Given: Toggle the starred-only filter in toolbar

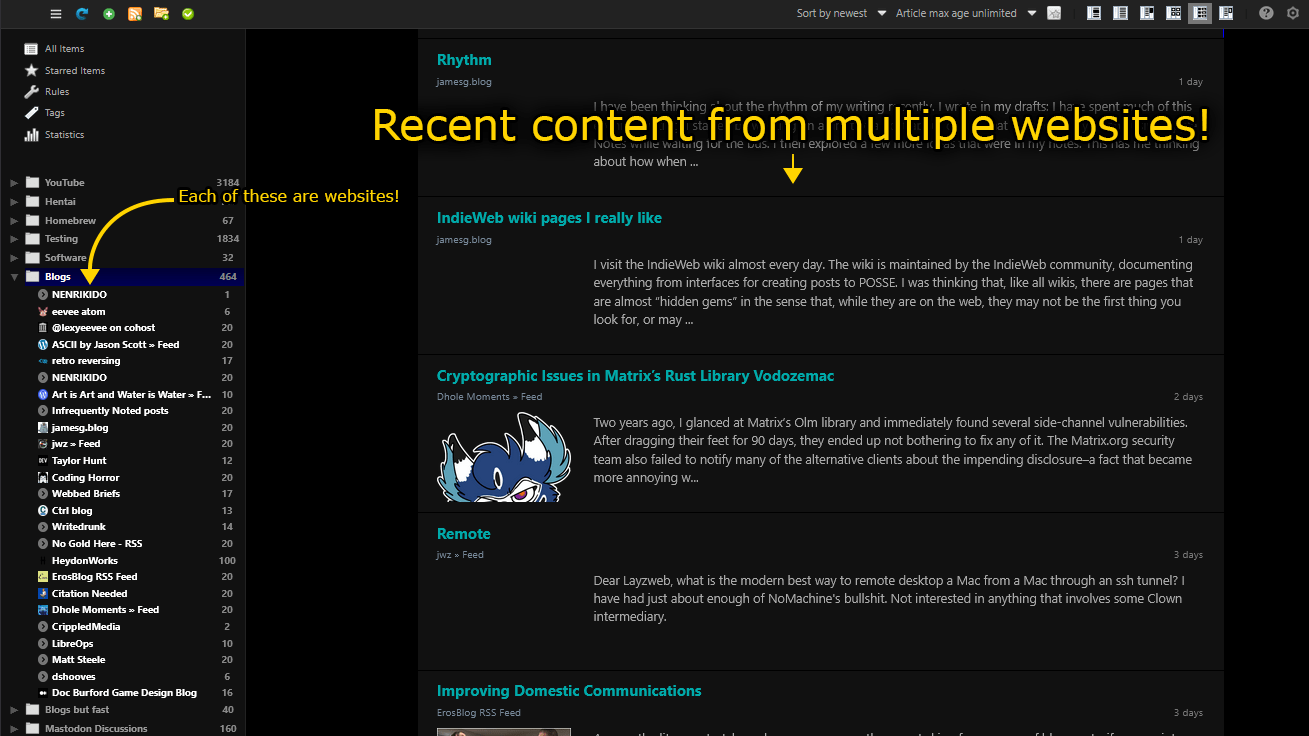Looking at the screenshot, I should [1054, 13].
